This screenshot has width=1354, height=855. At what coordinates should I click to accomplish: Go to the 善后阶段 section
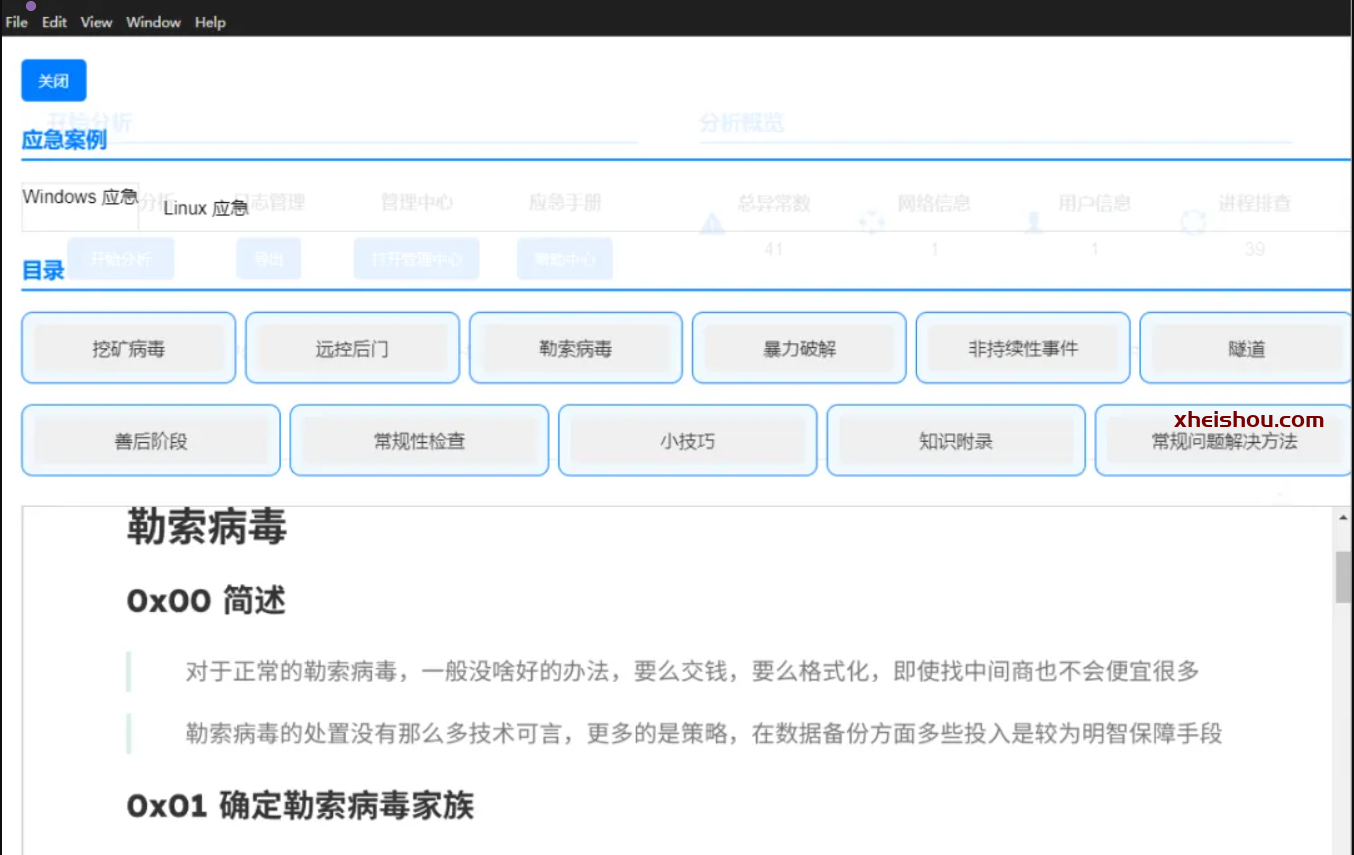[x=151, y=440]
